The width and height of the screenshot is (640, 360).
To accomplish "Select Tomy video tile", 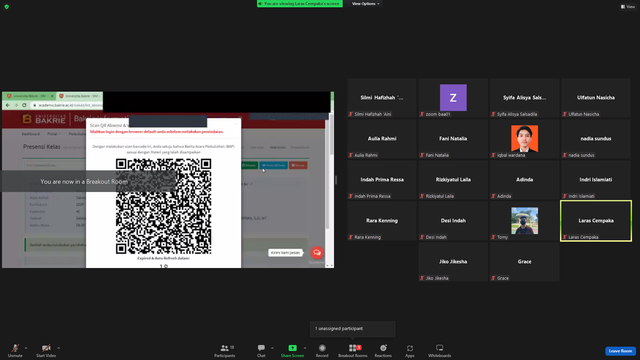I will (524, 221).
